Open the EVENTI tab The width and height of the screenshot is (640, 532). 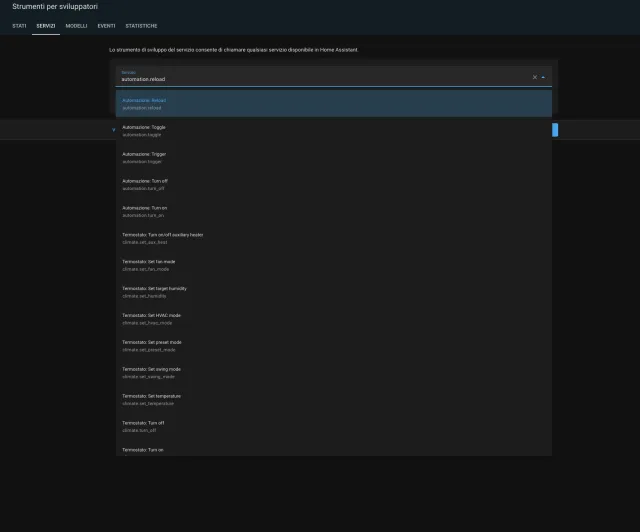click(x=106, y=25)
